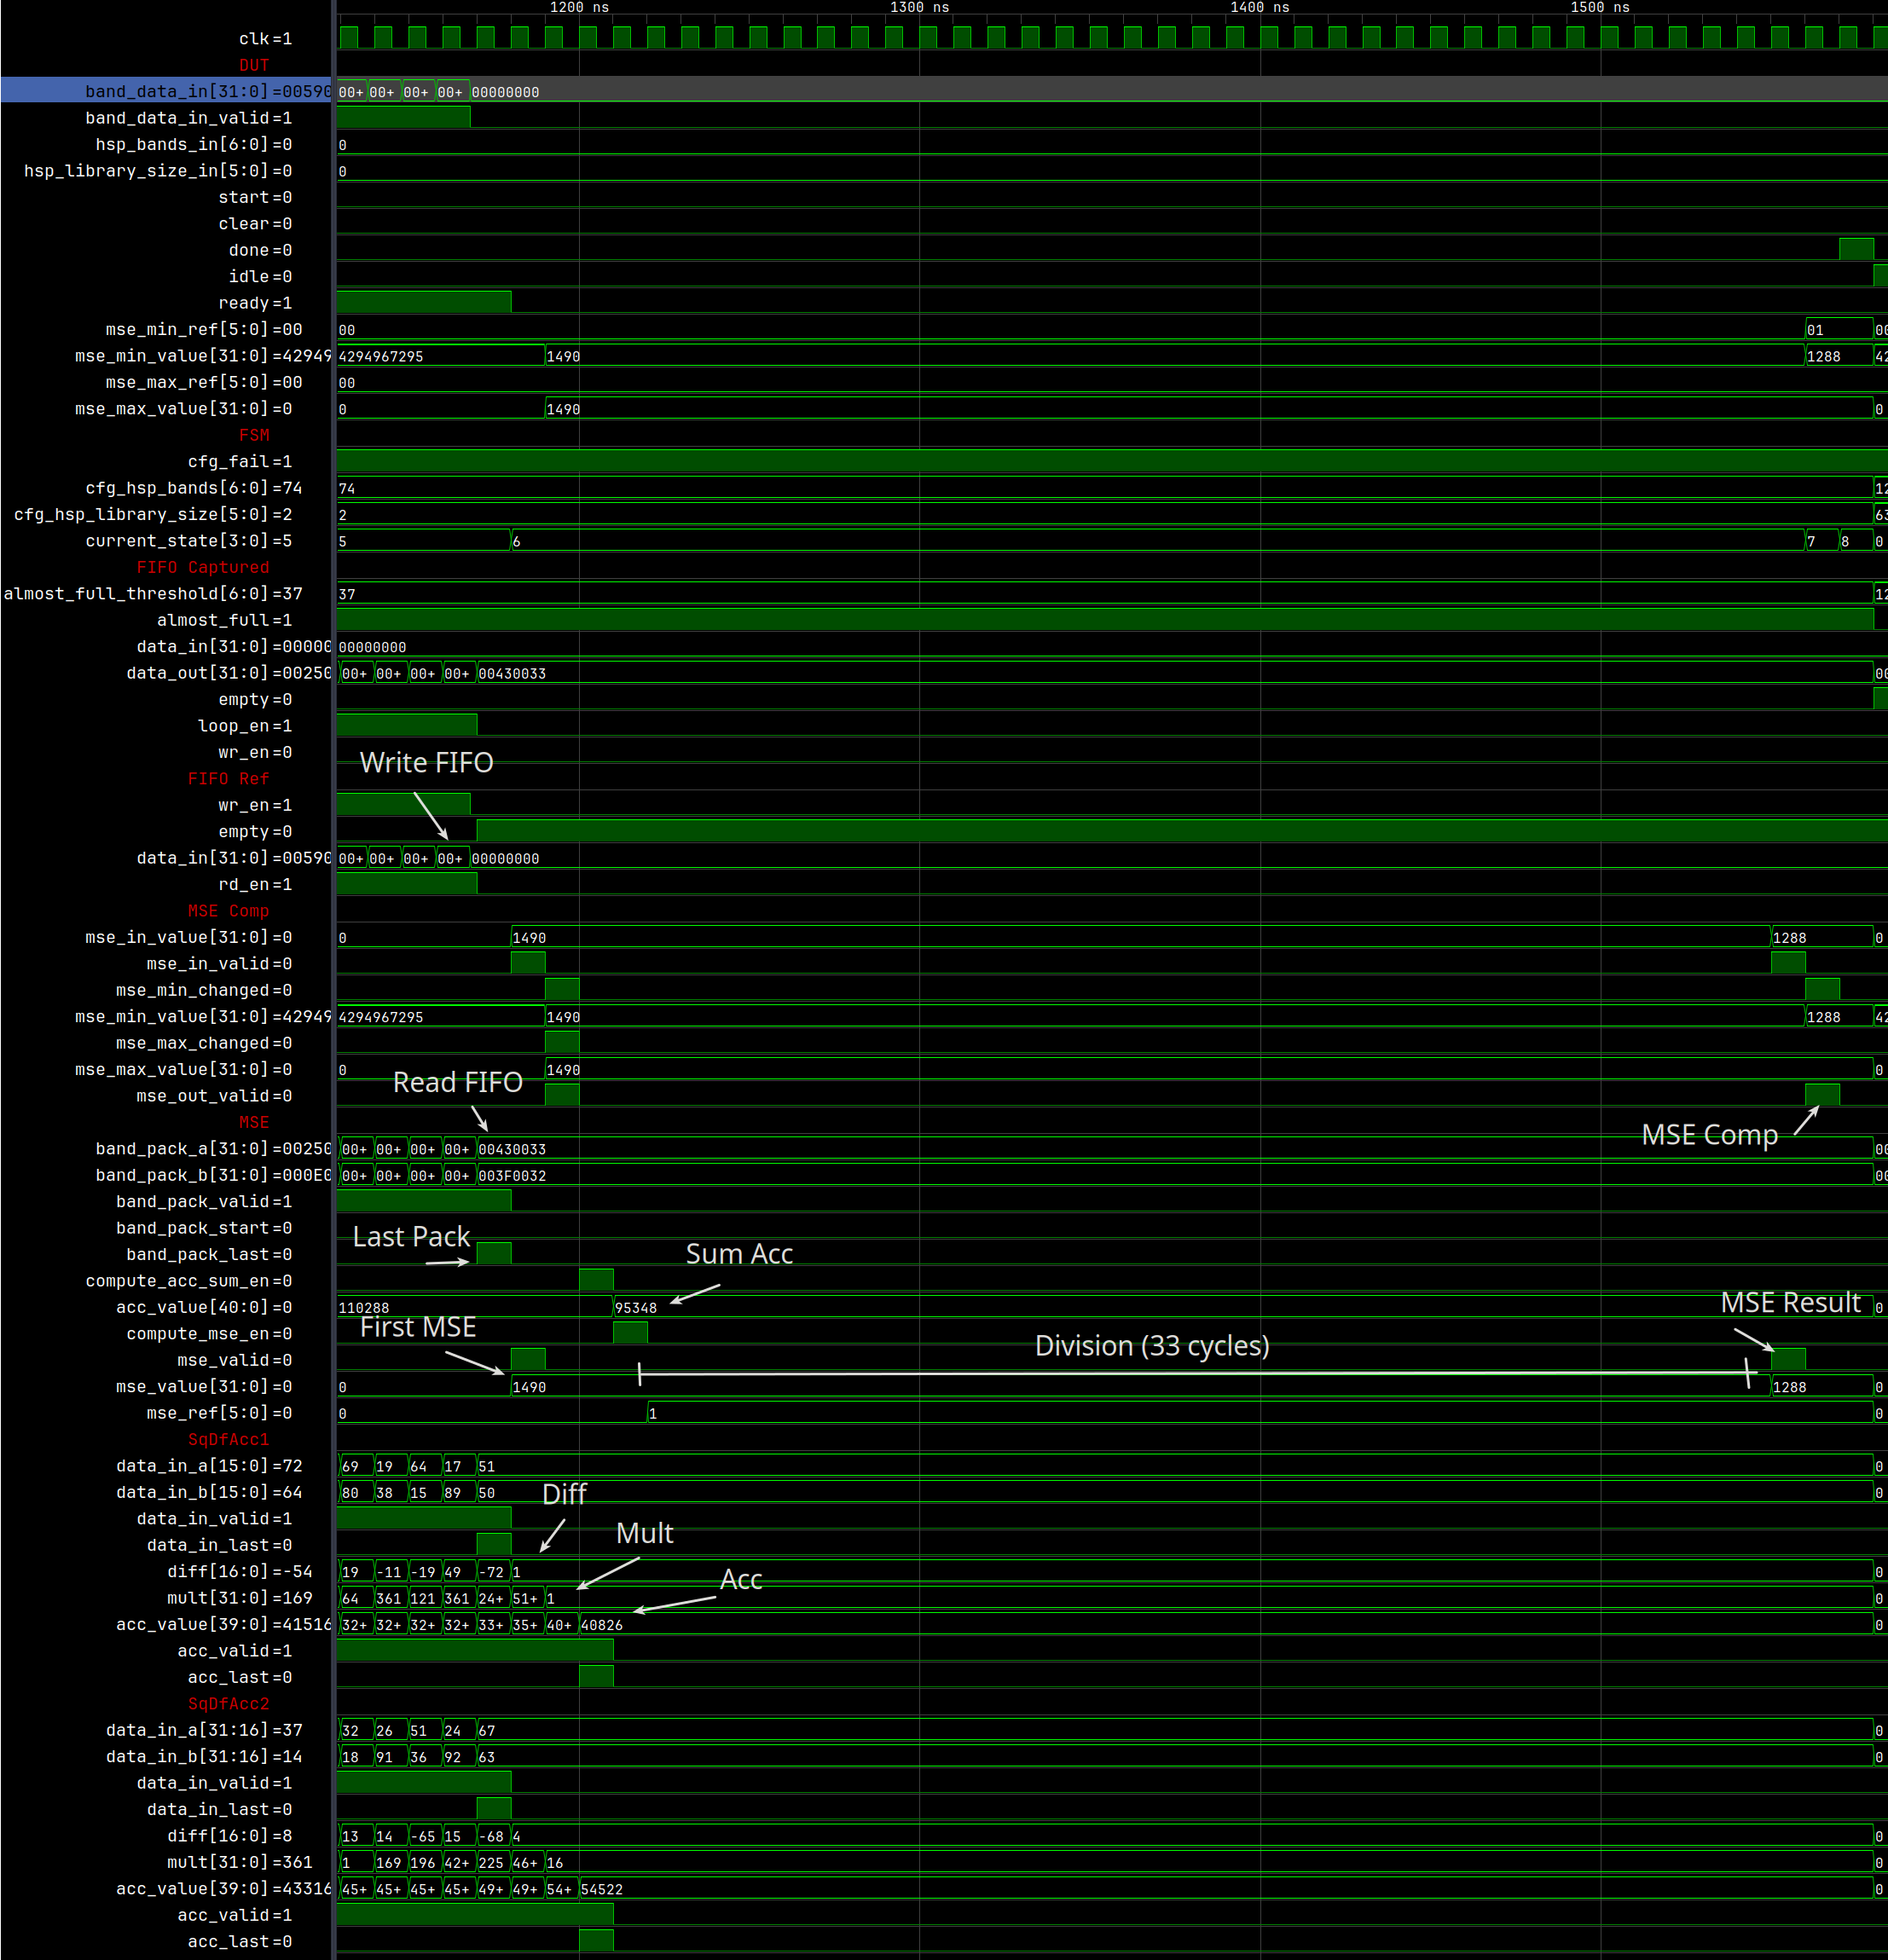1888x1960 pixels.
Task: Select the mse_max_changed signal
Action: pos(204,1043)
